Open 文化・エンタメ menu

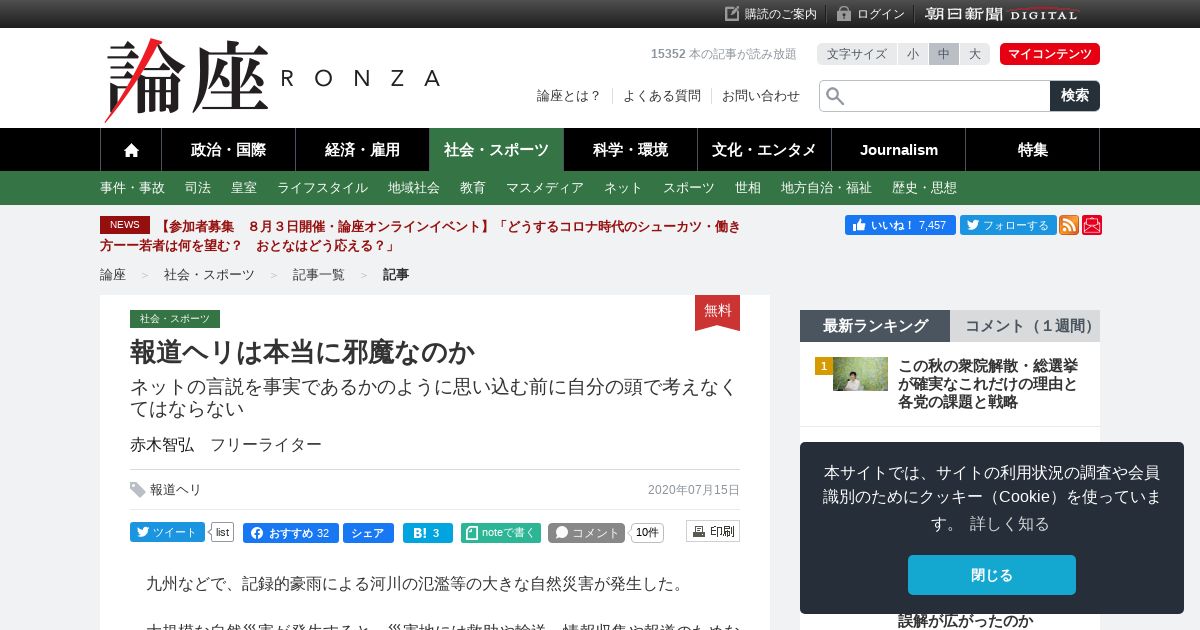click(764, 150)
